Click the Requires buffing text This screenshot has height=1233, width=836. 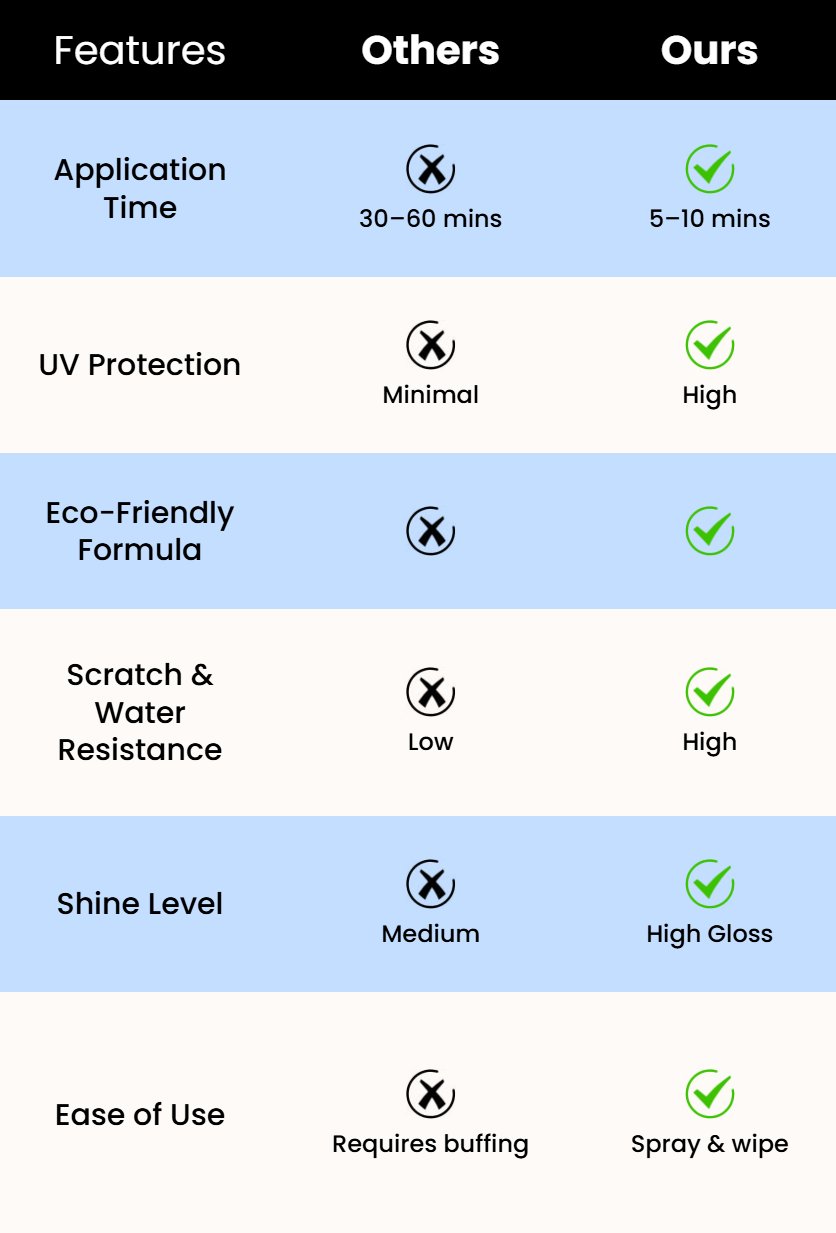[431, 1144]
